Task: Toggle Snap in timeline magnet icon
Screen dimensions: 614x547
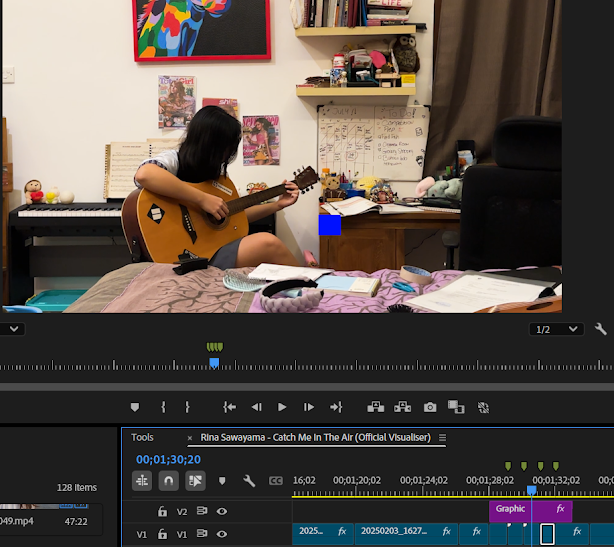Action: [168, 481]
